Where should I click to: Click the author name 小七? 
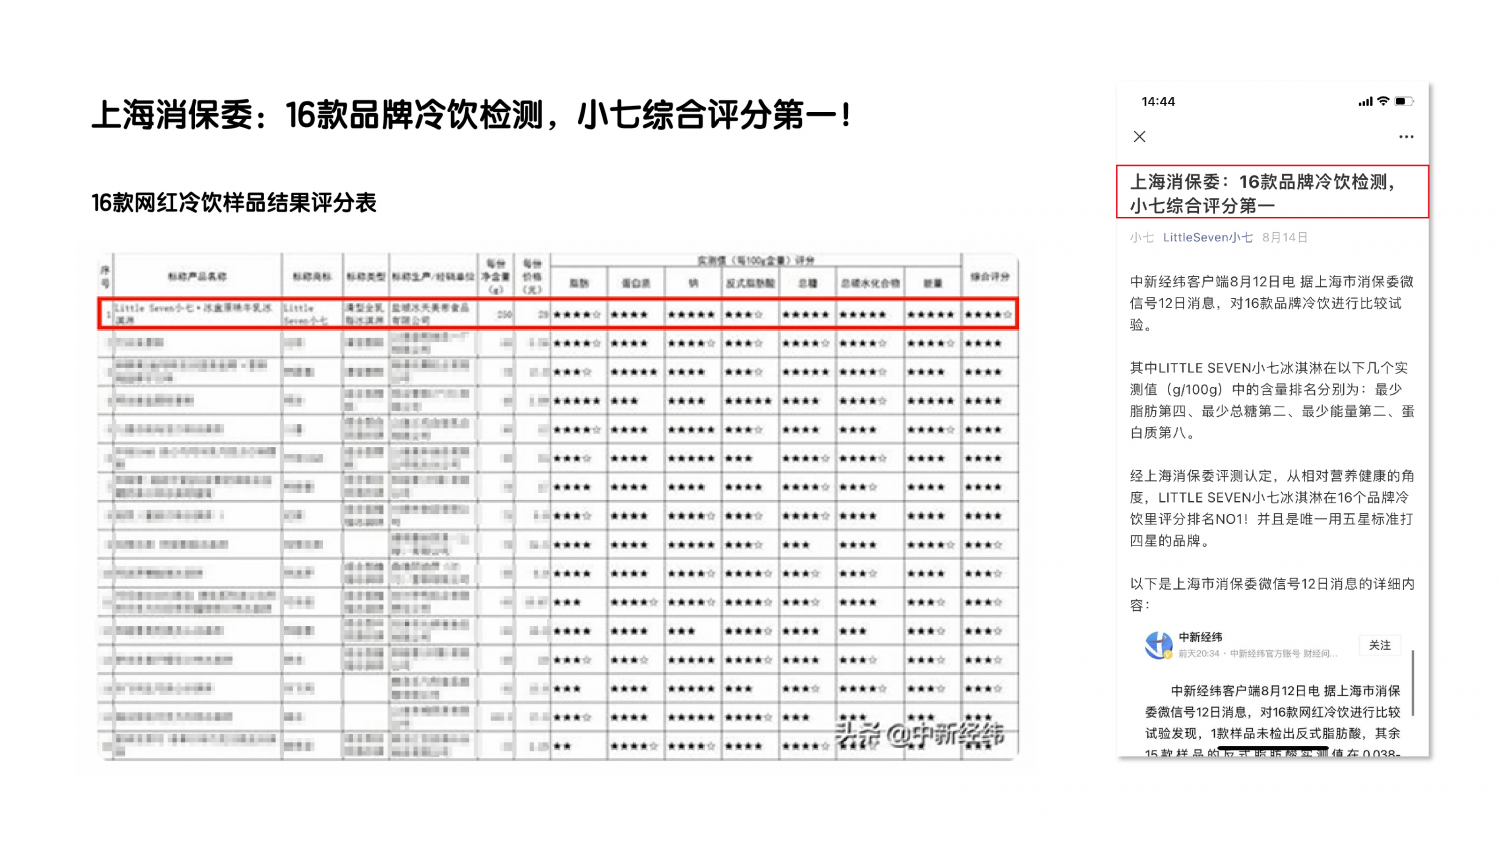click(x=1141, y=237)
